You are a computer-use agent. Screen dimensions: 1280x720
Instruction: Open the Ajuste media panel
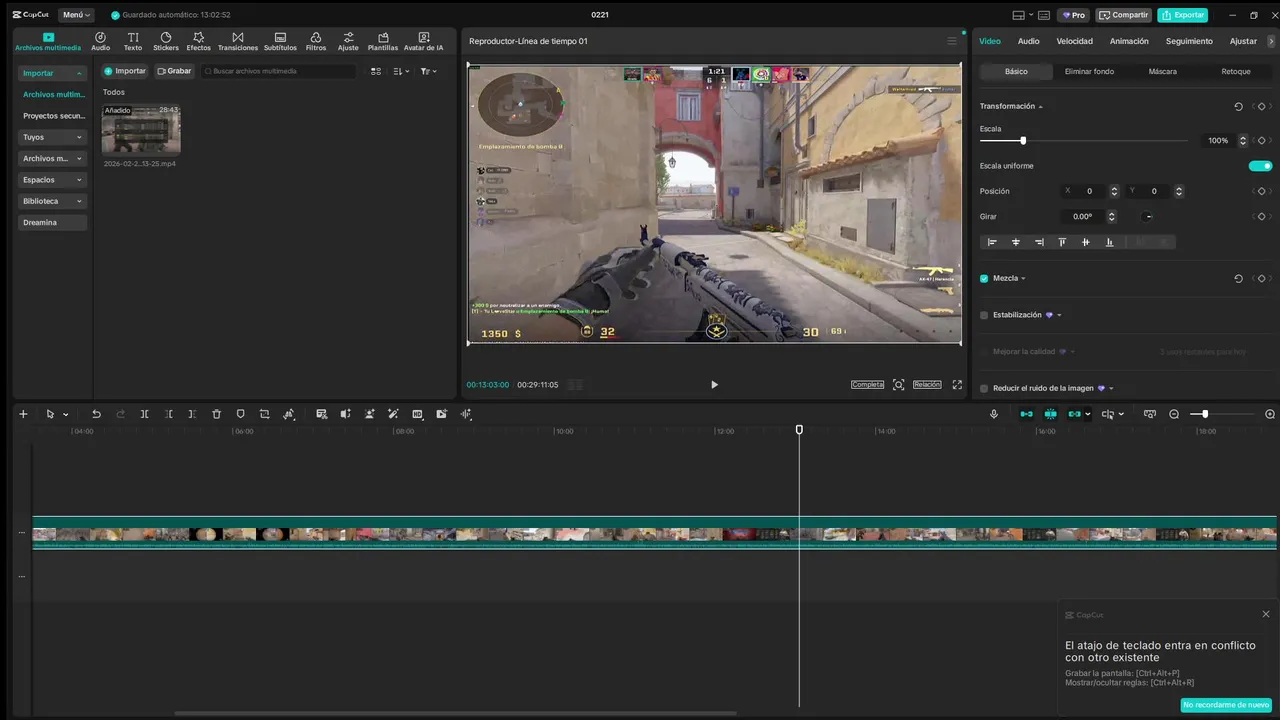348,41
